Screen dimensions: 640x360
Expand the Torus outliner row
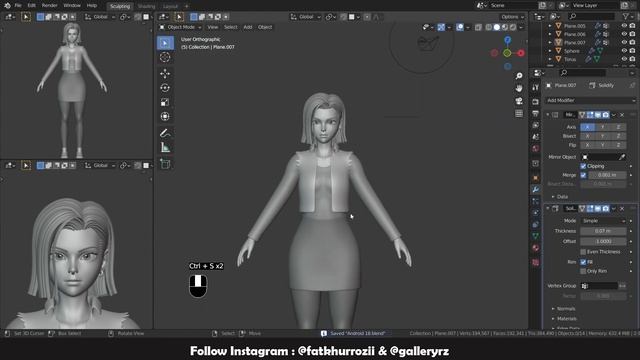pos(550,59)
